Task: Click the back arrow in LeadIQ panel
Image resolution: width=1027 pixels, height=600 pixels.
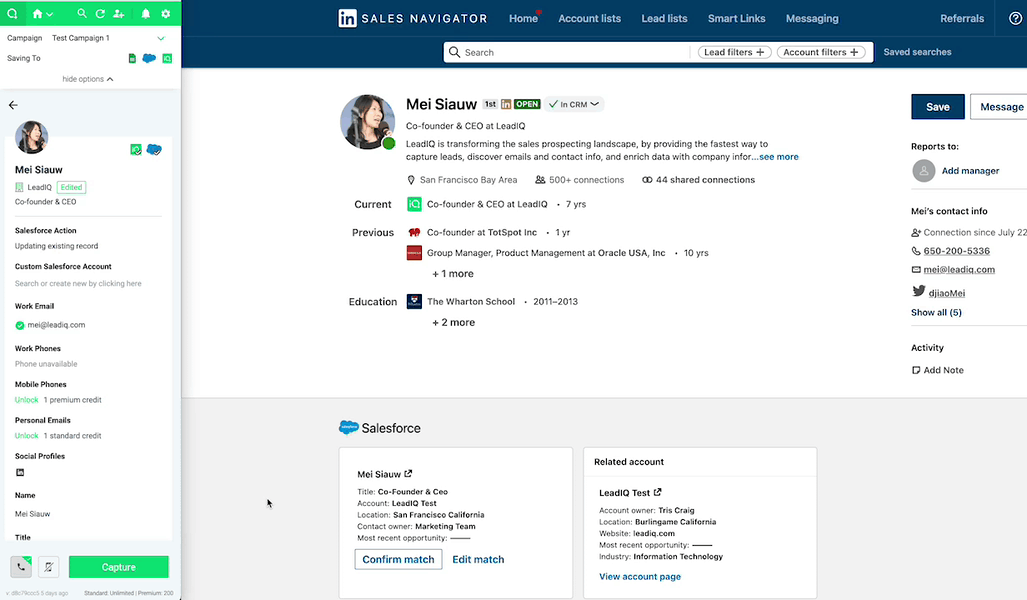Action: (x=13, y=105)
